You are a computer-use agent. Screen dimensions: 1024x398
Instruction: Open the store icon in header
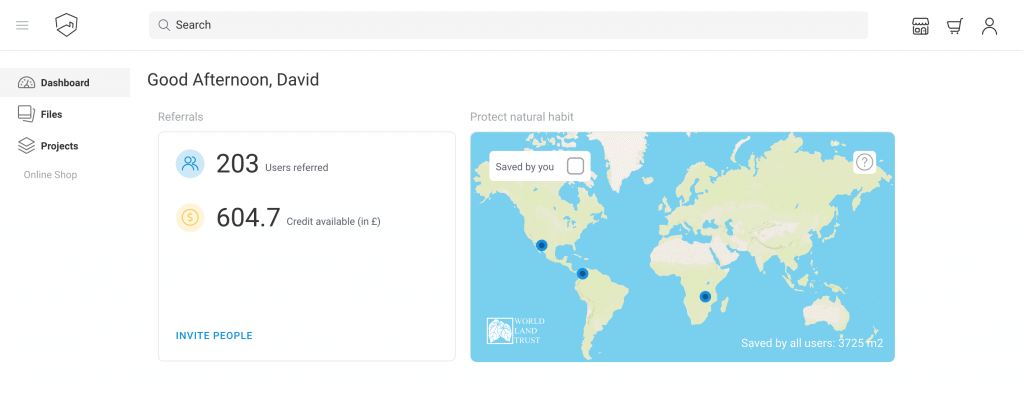[x=920, y=26]
